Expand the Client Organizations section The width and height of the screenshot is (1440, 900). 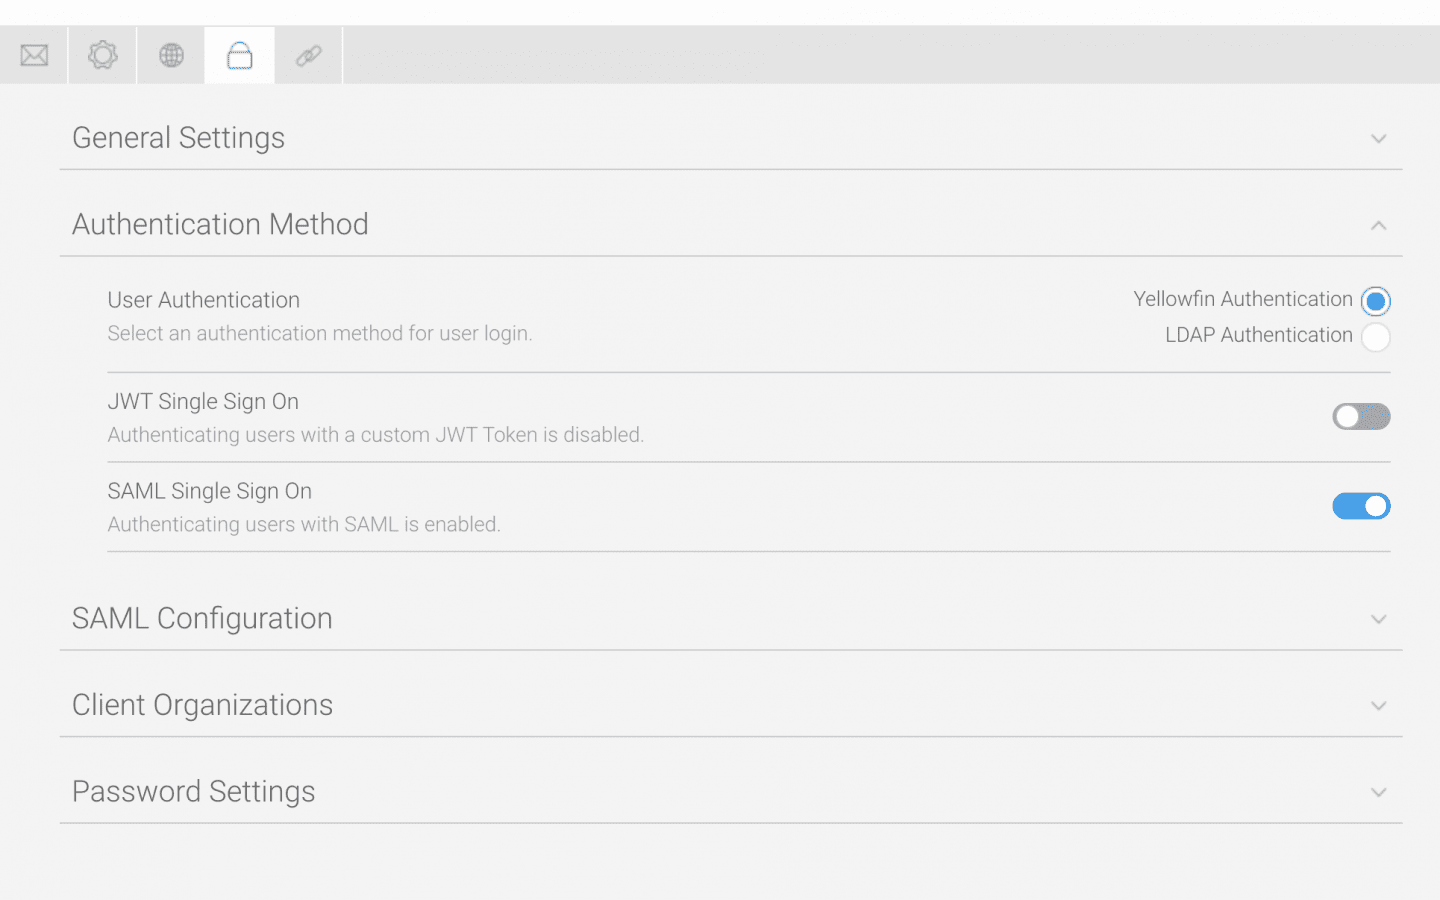tap(1379, 705)
